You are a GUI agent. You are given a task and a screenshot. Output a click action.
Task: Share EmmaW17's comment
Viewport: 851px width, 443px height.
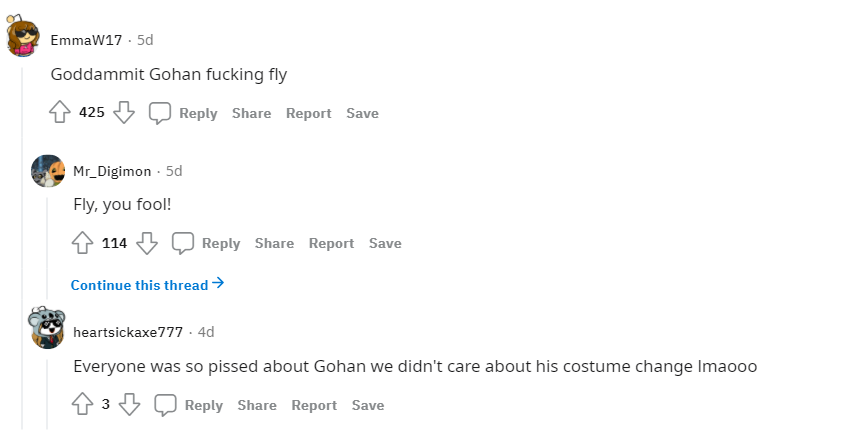[x=251, y=113]
